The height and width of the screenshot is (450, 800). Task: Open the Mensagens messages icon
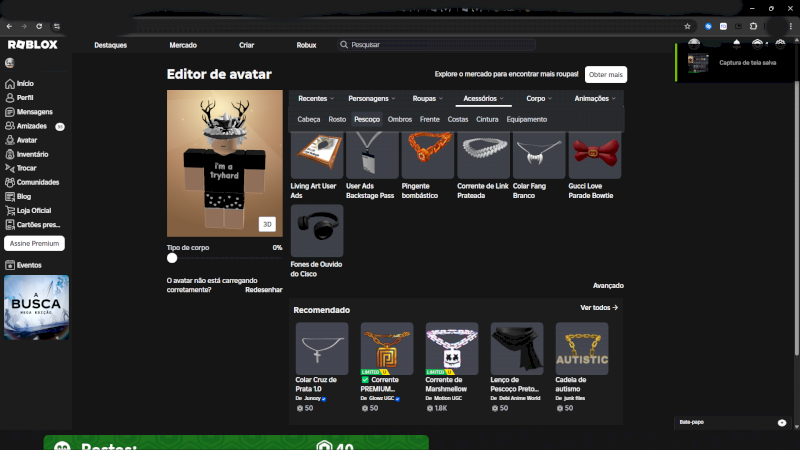10,112
